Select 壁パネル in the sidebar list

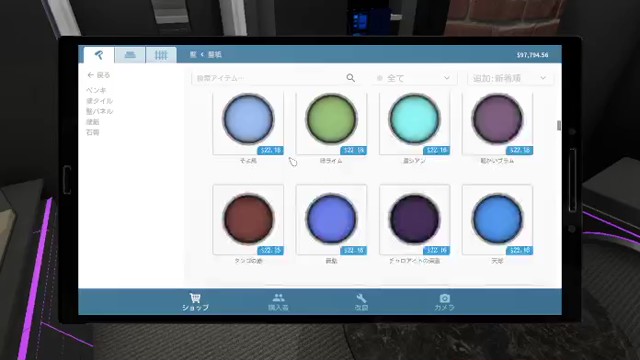[100, 111]
